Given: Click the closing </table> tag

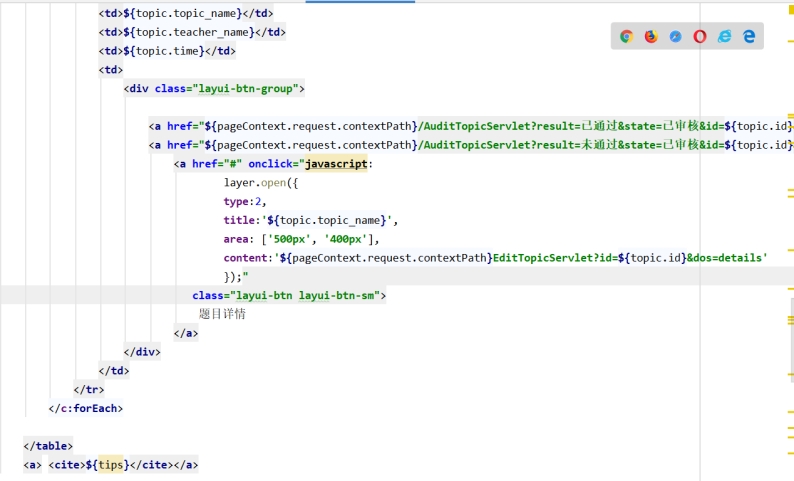Looking at the screenshot, I should pos(48,446).
